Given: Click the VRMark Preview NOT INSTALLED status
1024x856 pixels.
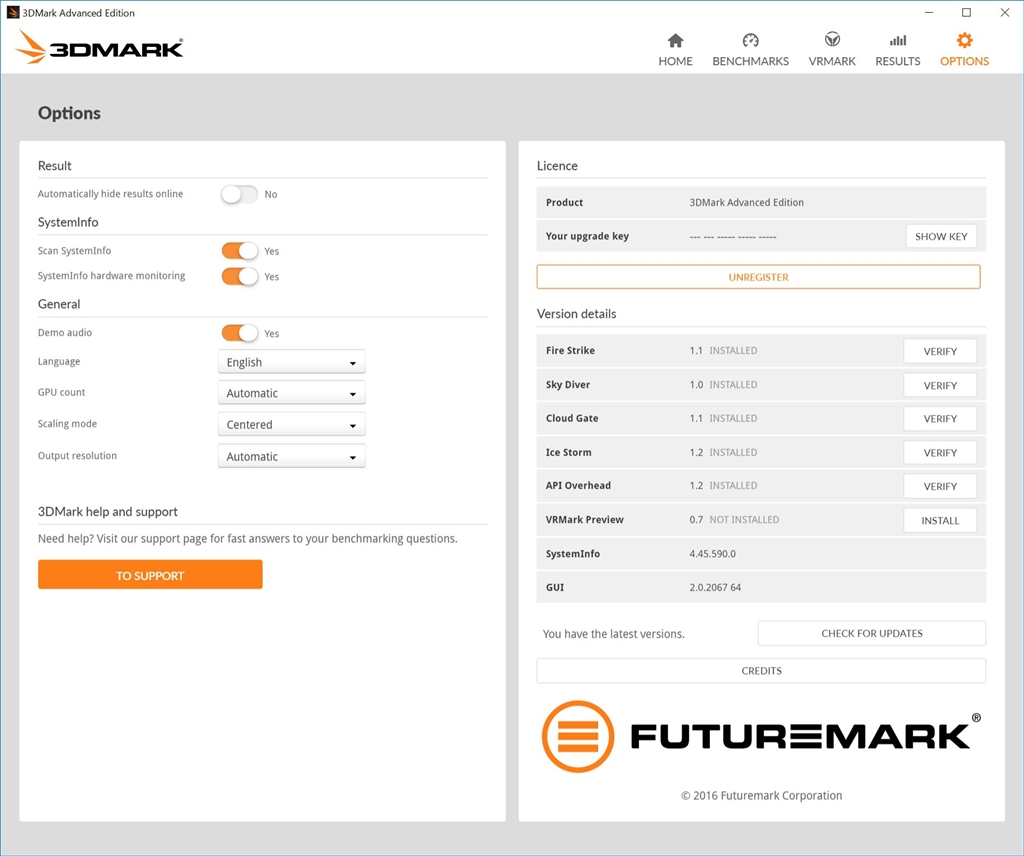Looking at the screenshot, I should coord(744,520).
